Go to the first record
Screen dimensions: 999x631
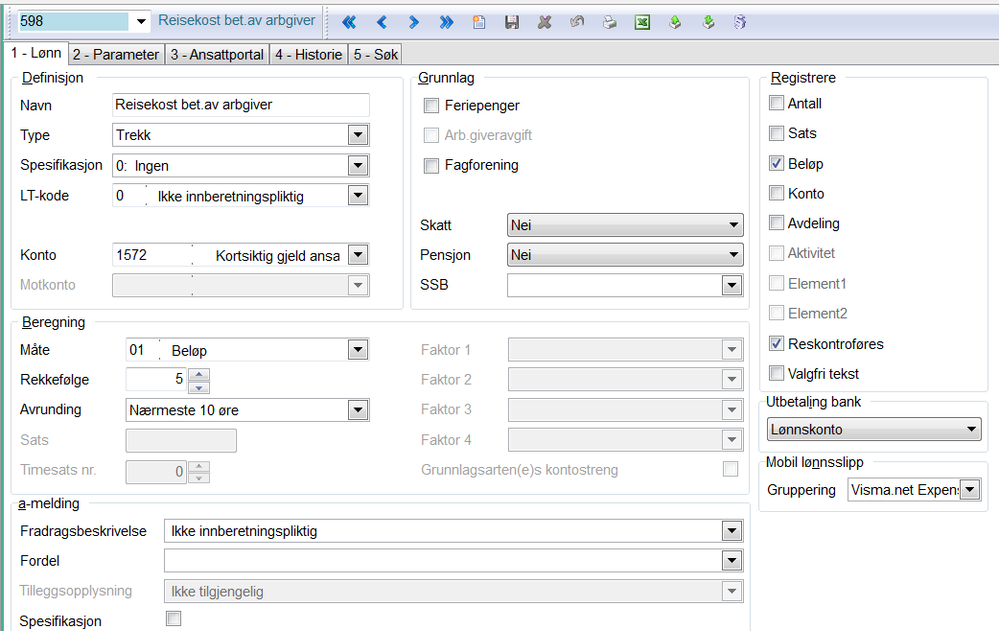(x=349, y=22)
